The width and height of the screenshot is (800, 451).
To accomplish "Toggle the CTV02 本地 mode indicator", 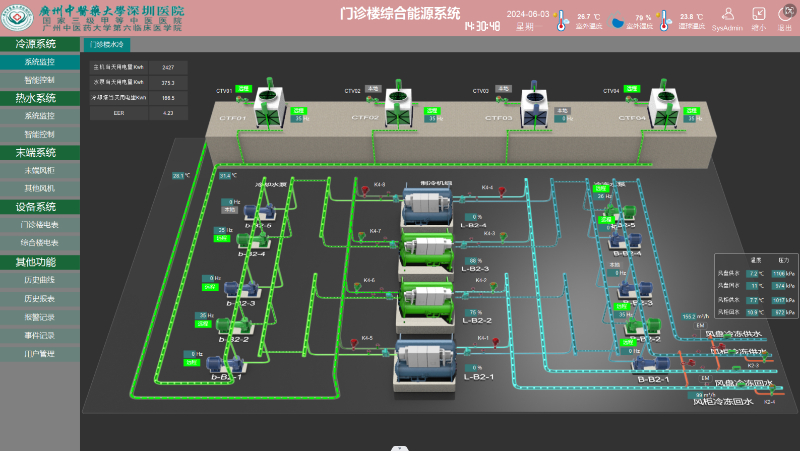I will (372, 88).
